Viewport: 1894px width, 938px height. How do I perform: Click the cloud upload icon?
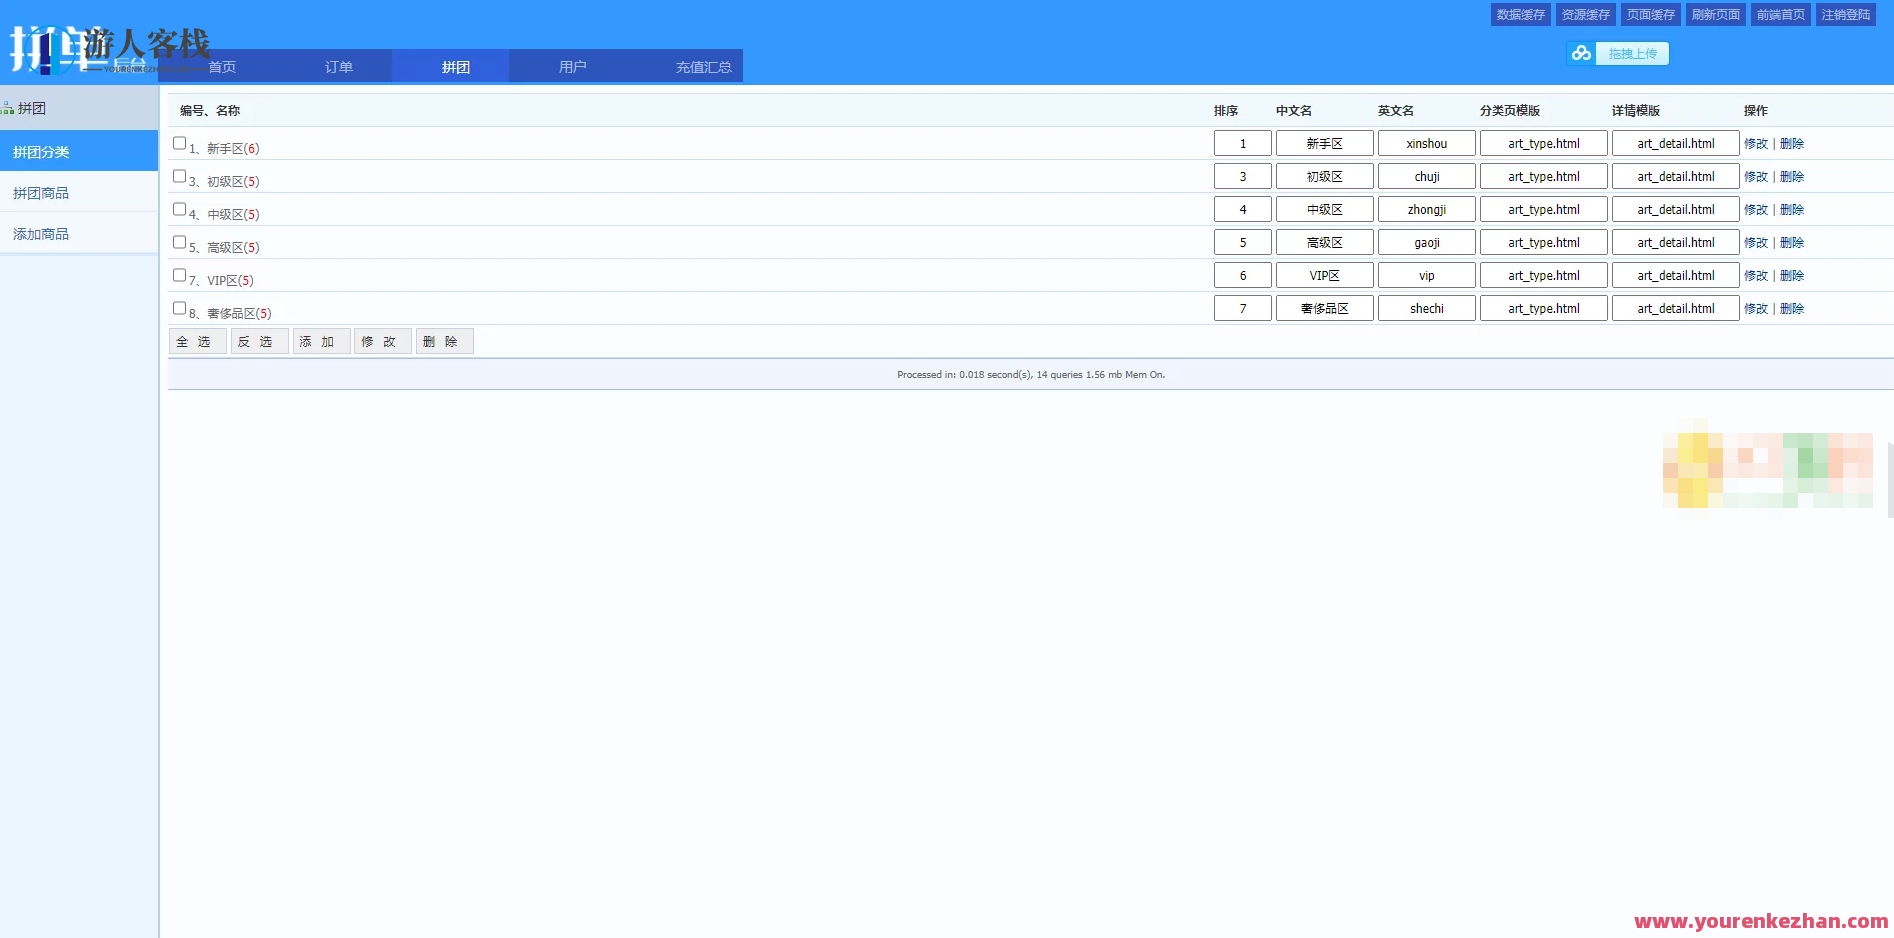(1581, 54)
